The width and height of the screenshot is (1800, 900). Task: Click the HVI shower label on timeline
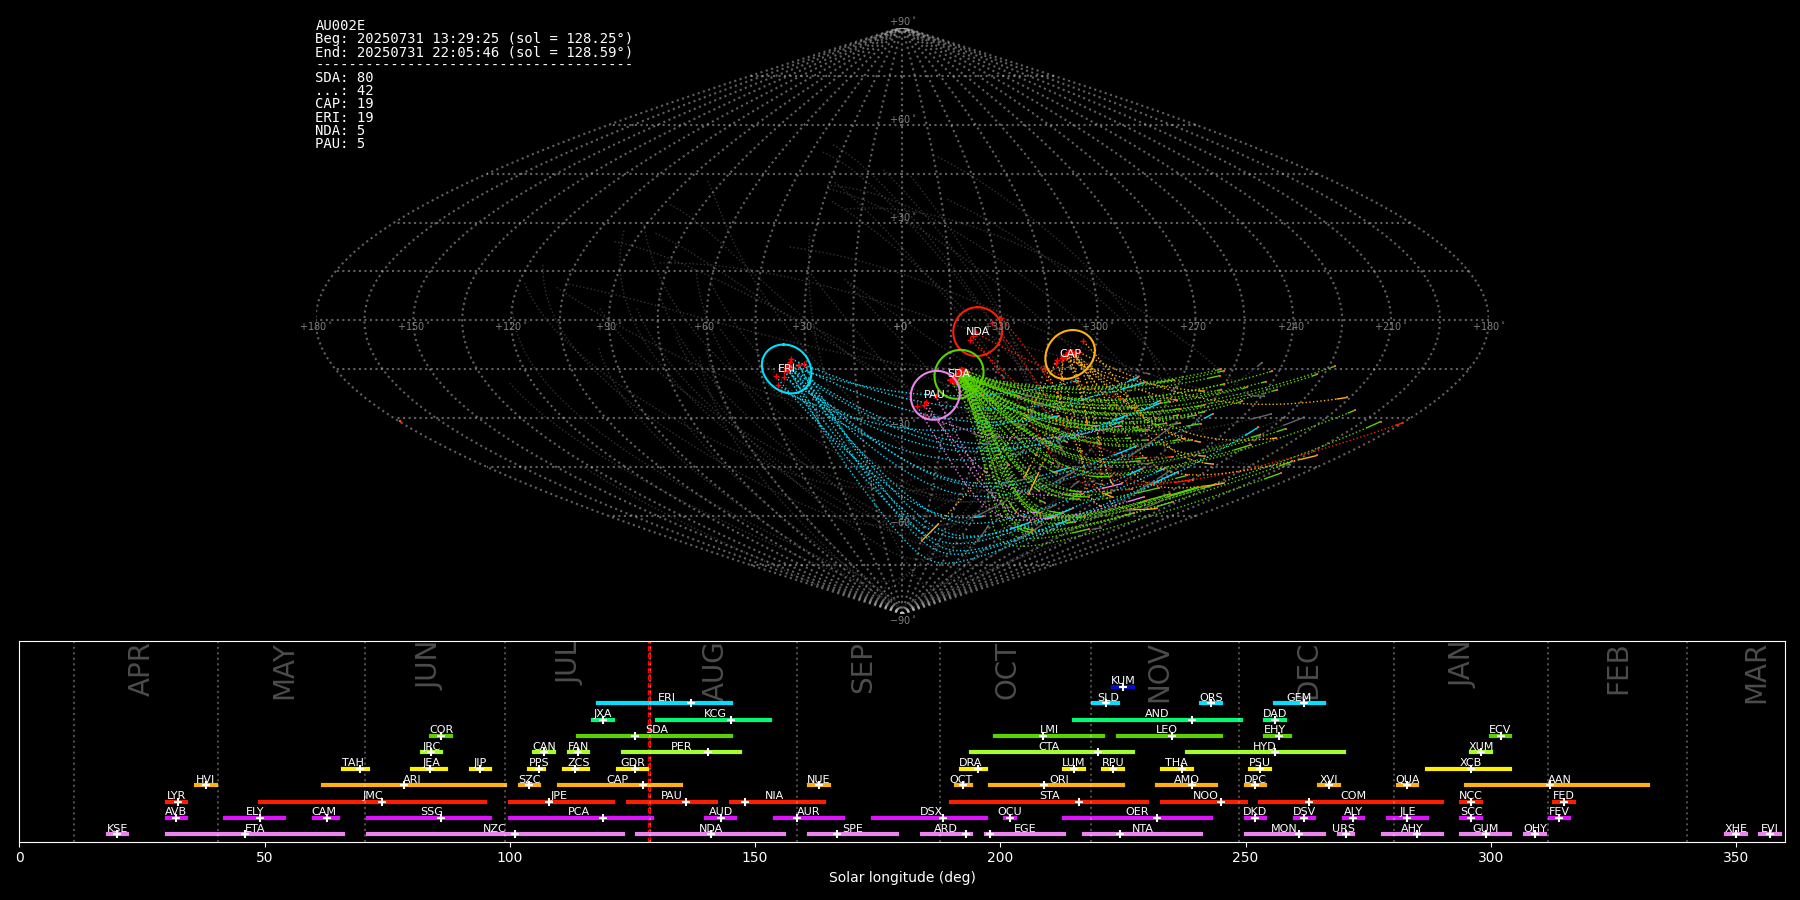click(x=205, y=780)
